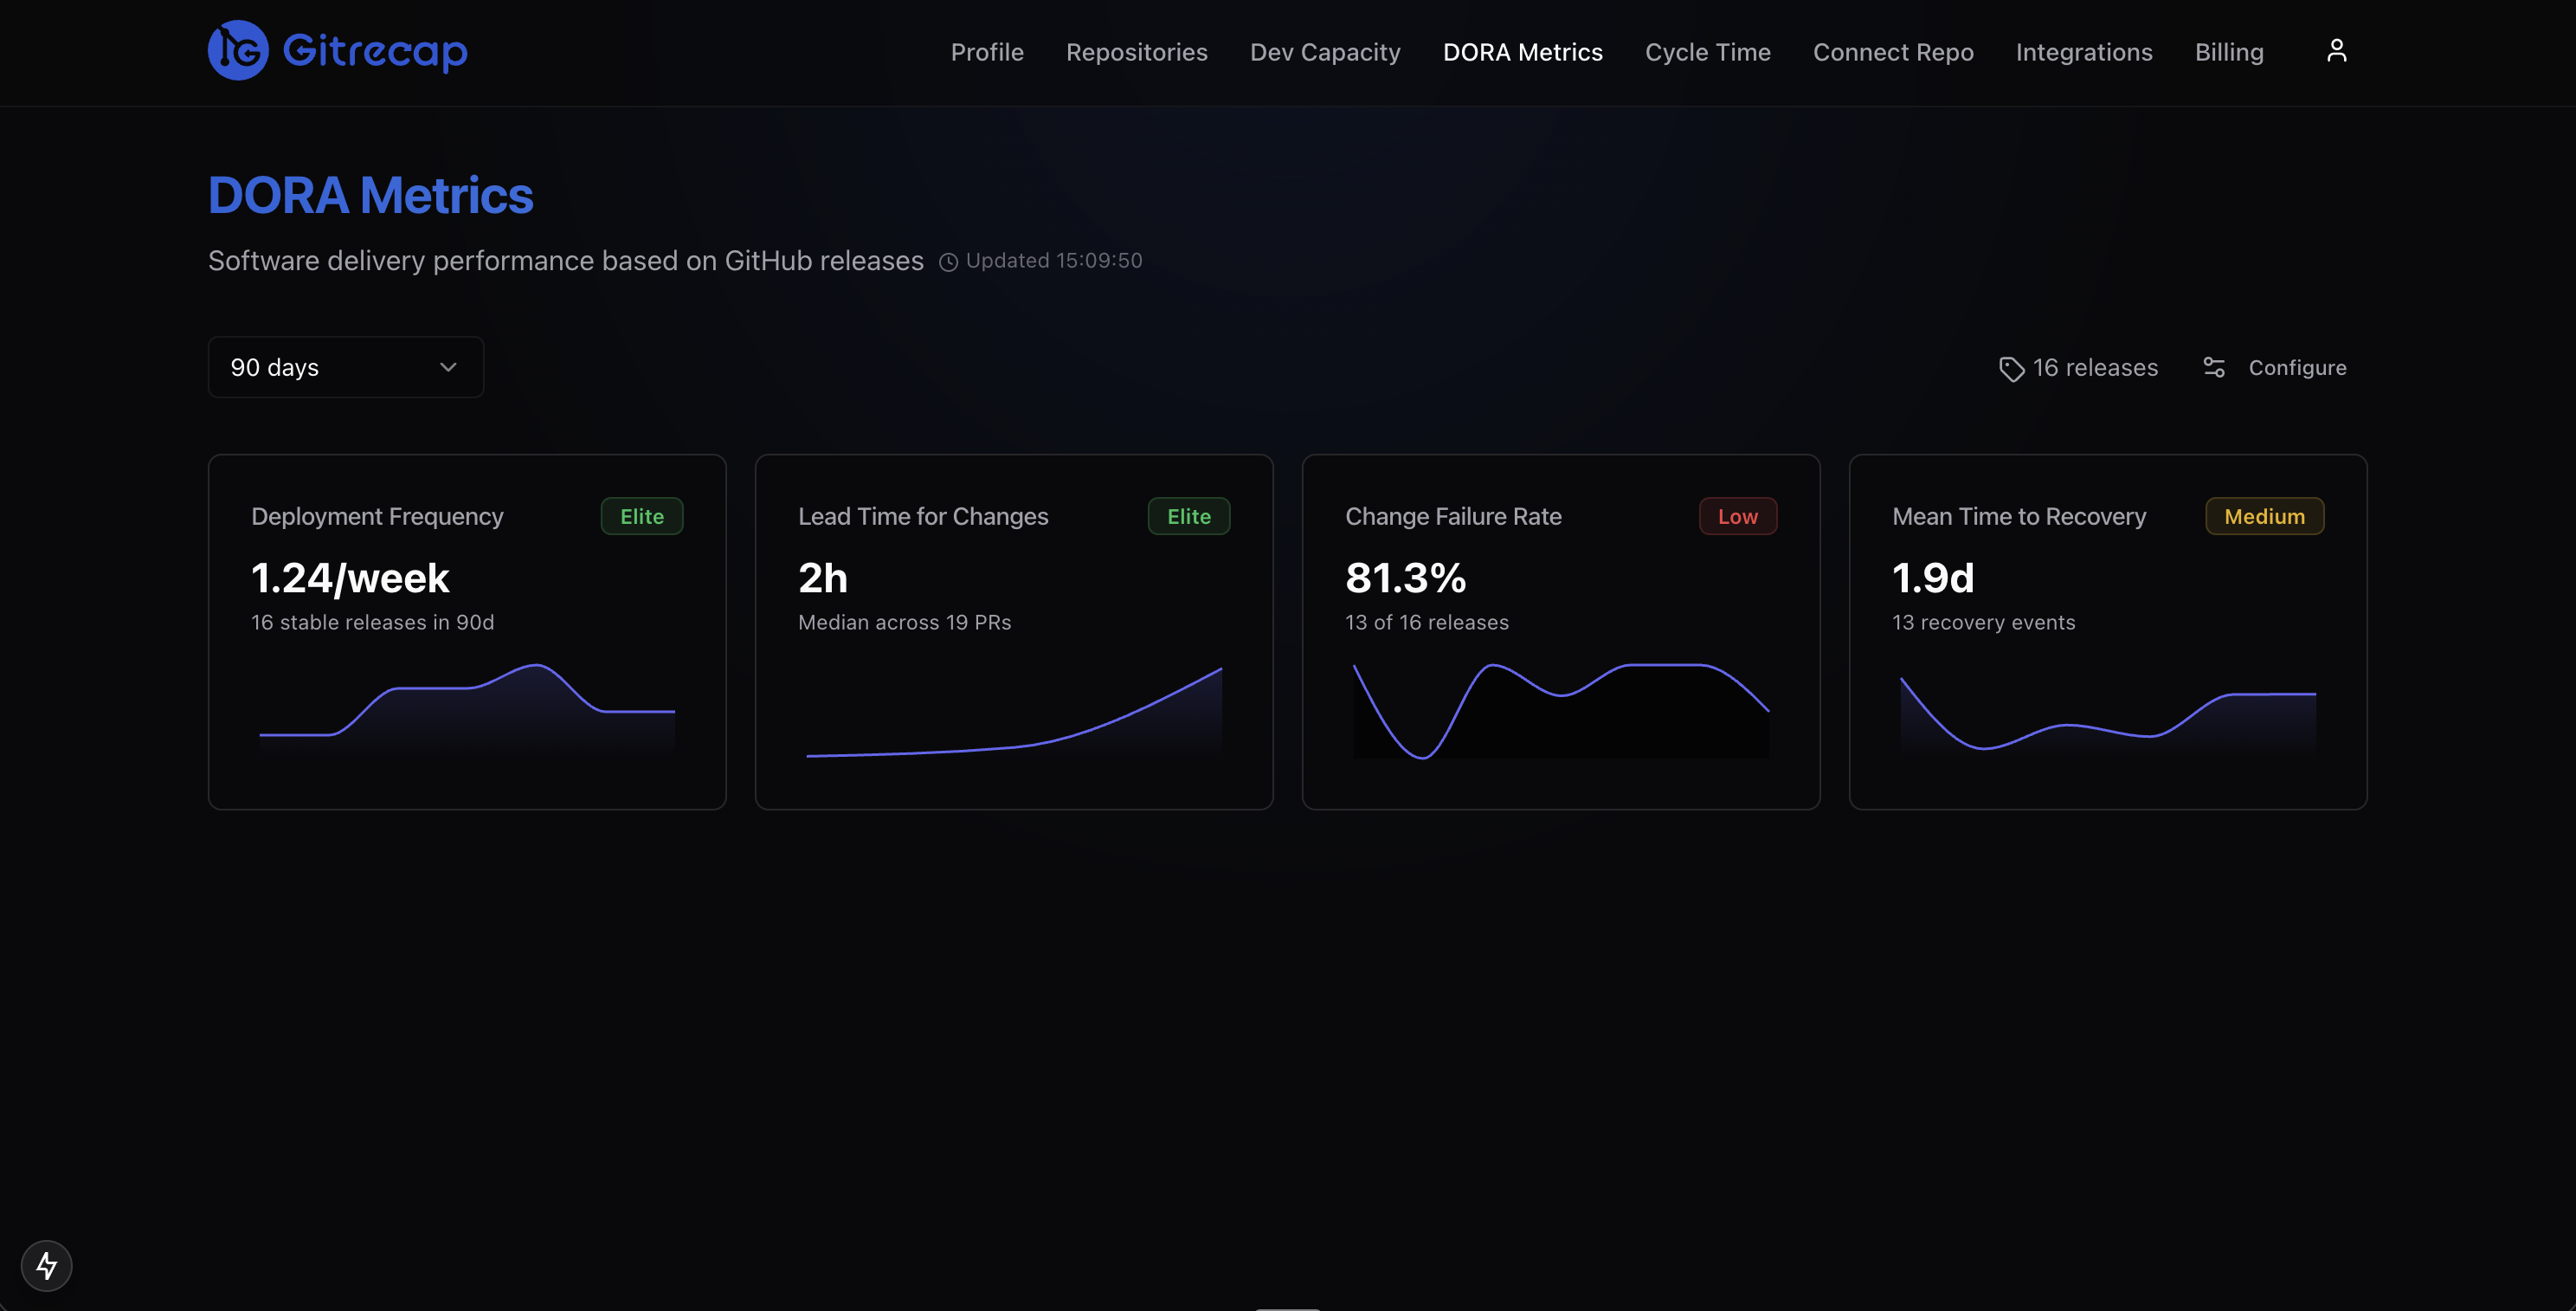The image size is (2576, 1311).
Task: Navigate to Dev Capacity
Action: 1325,52
